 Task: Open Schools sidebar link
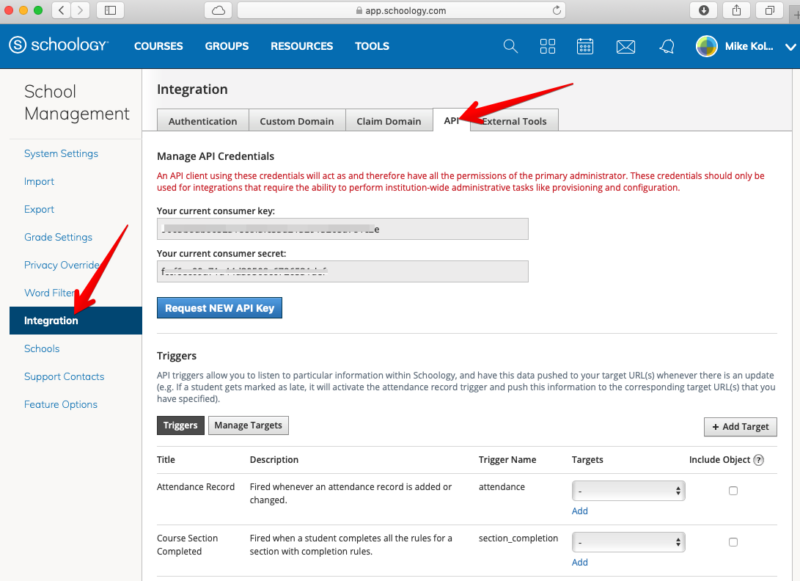tap(42, 348)
